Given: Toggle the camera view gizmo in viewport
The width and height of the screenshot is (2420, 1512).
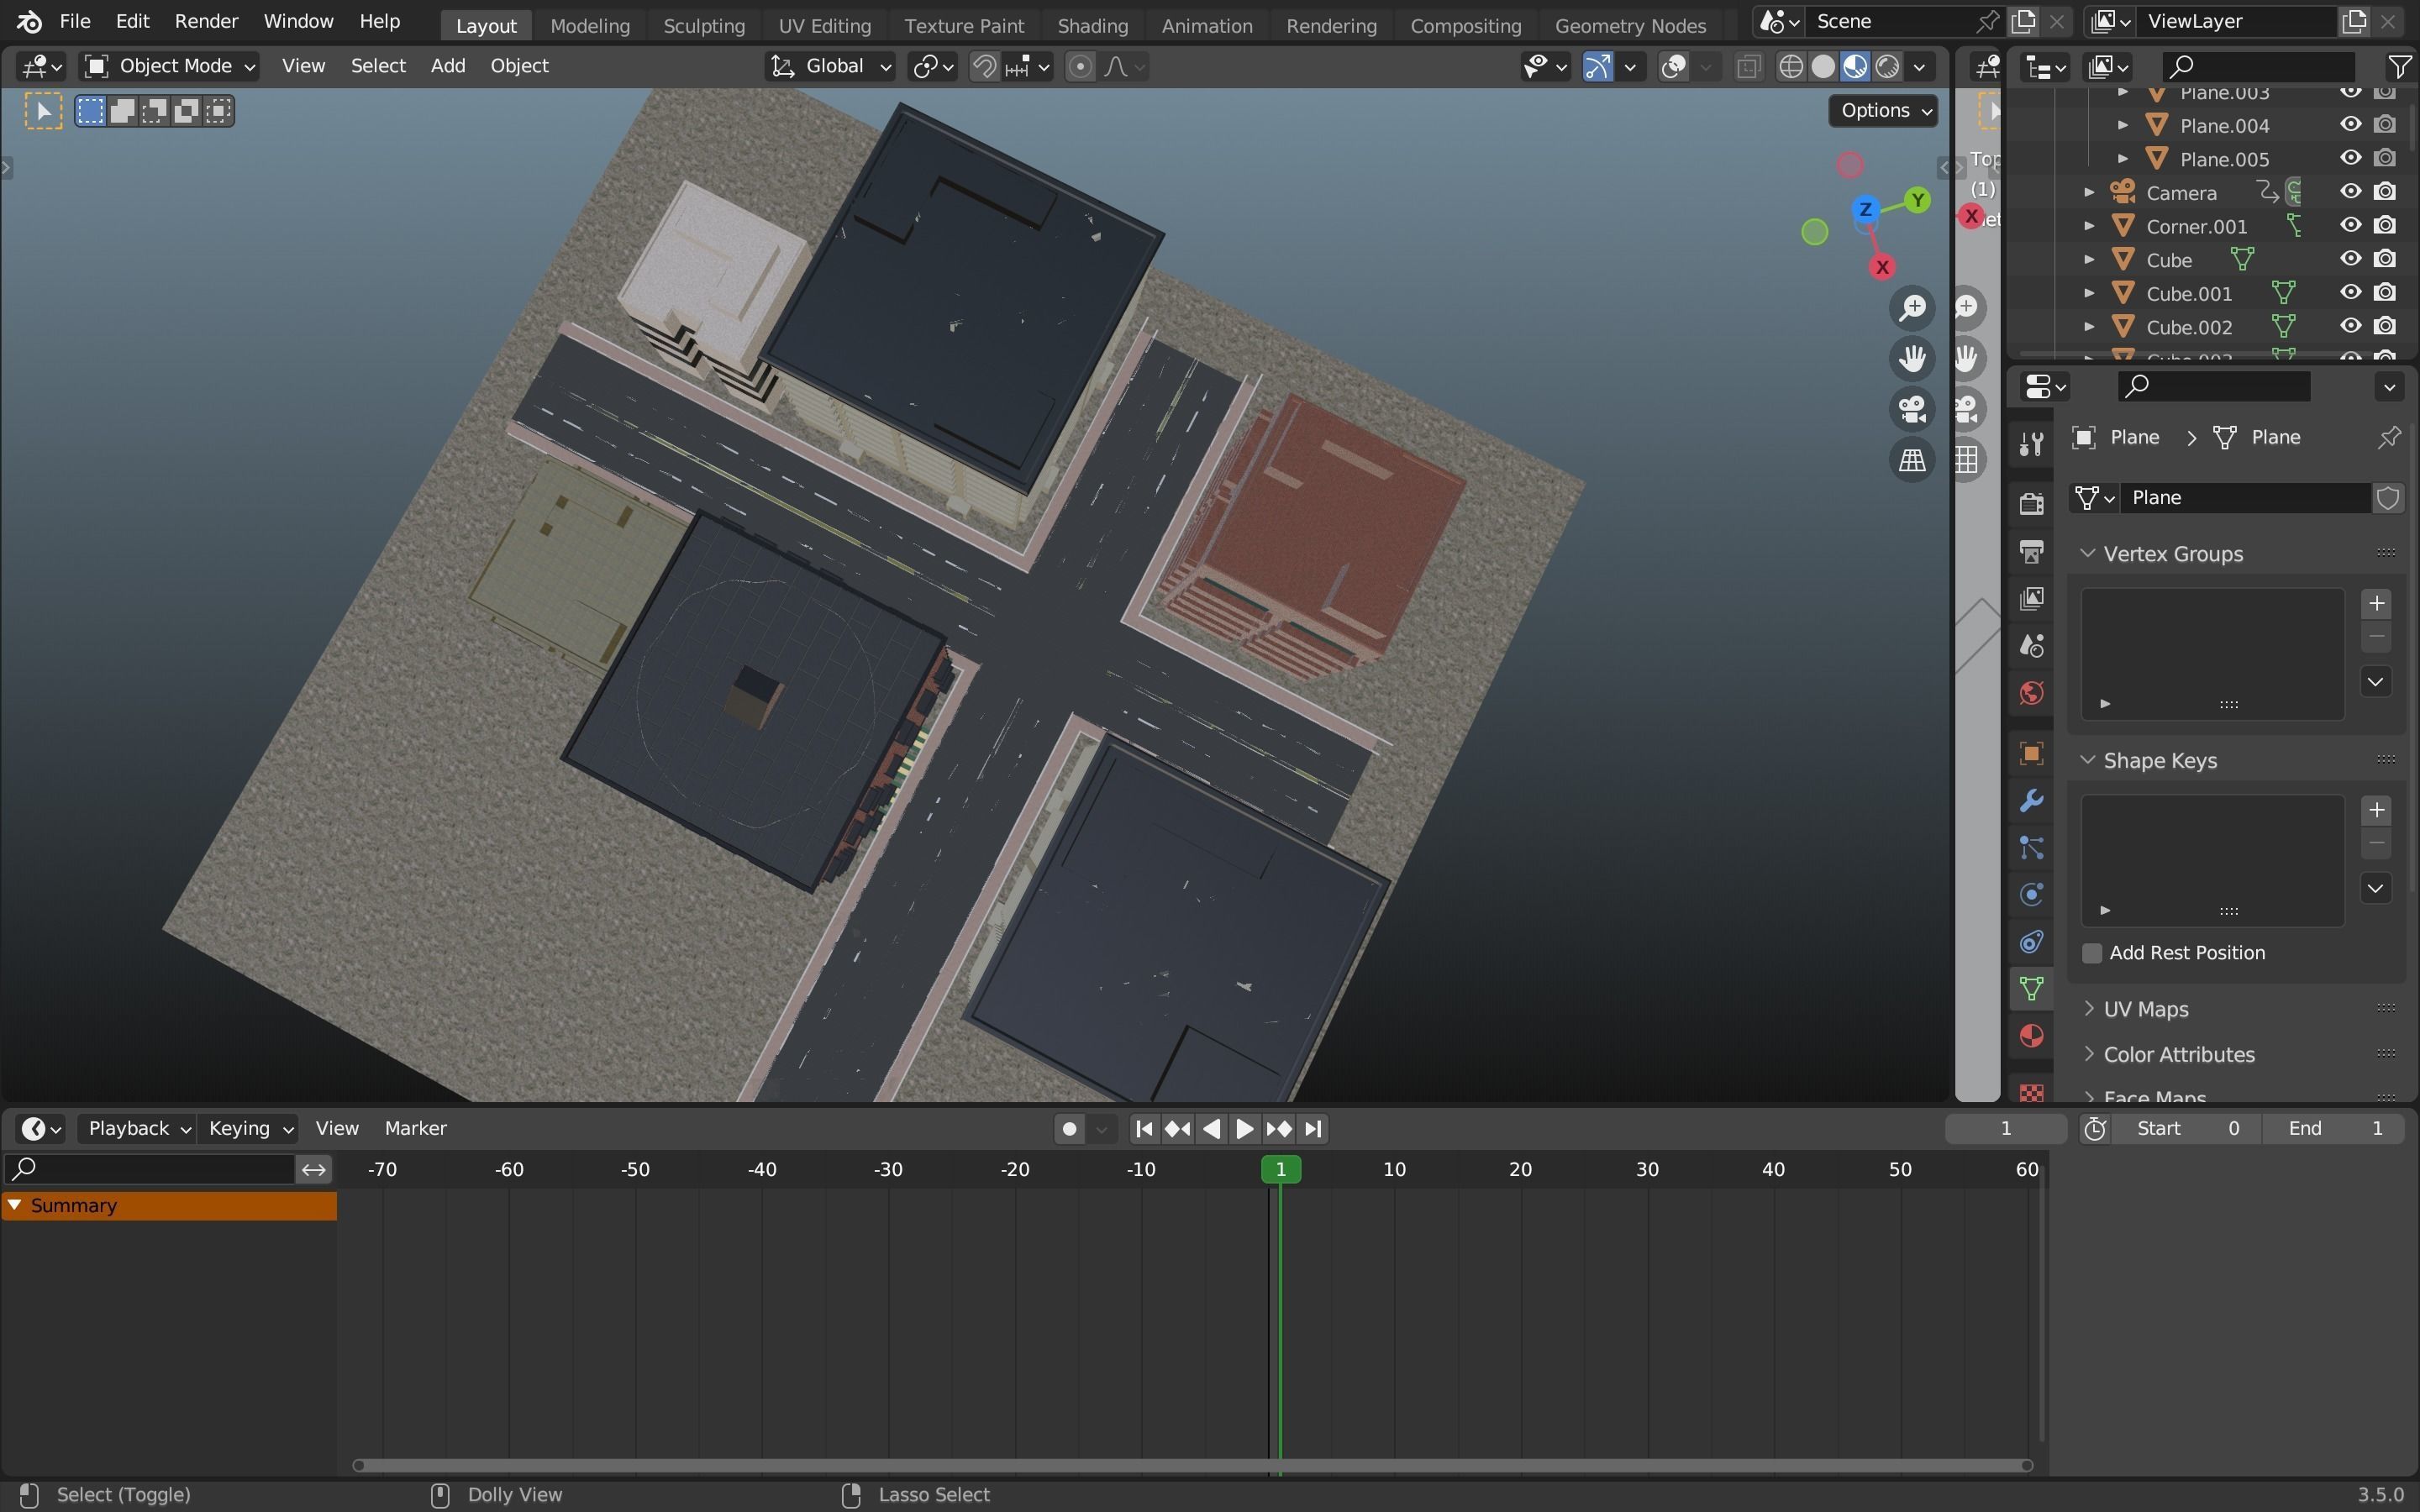Looking at the screenshot, I should (1912, 409).
